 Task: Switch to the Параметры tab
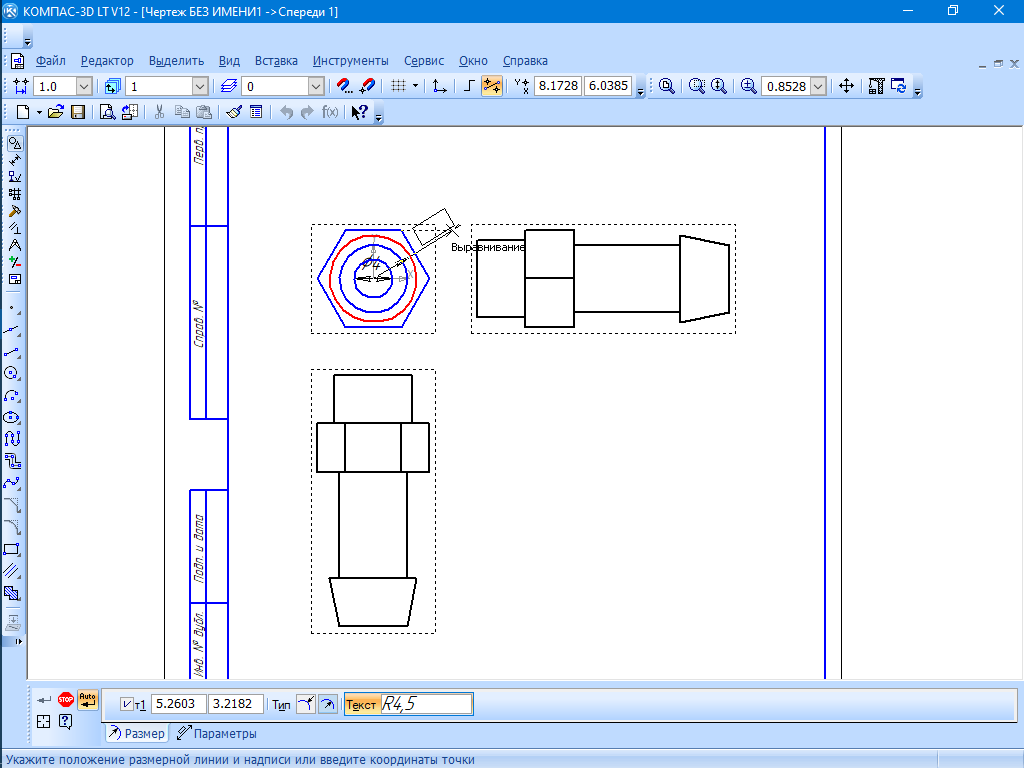coord(217,733)
